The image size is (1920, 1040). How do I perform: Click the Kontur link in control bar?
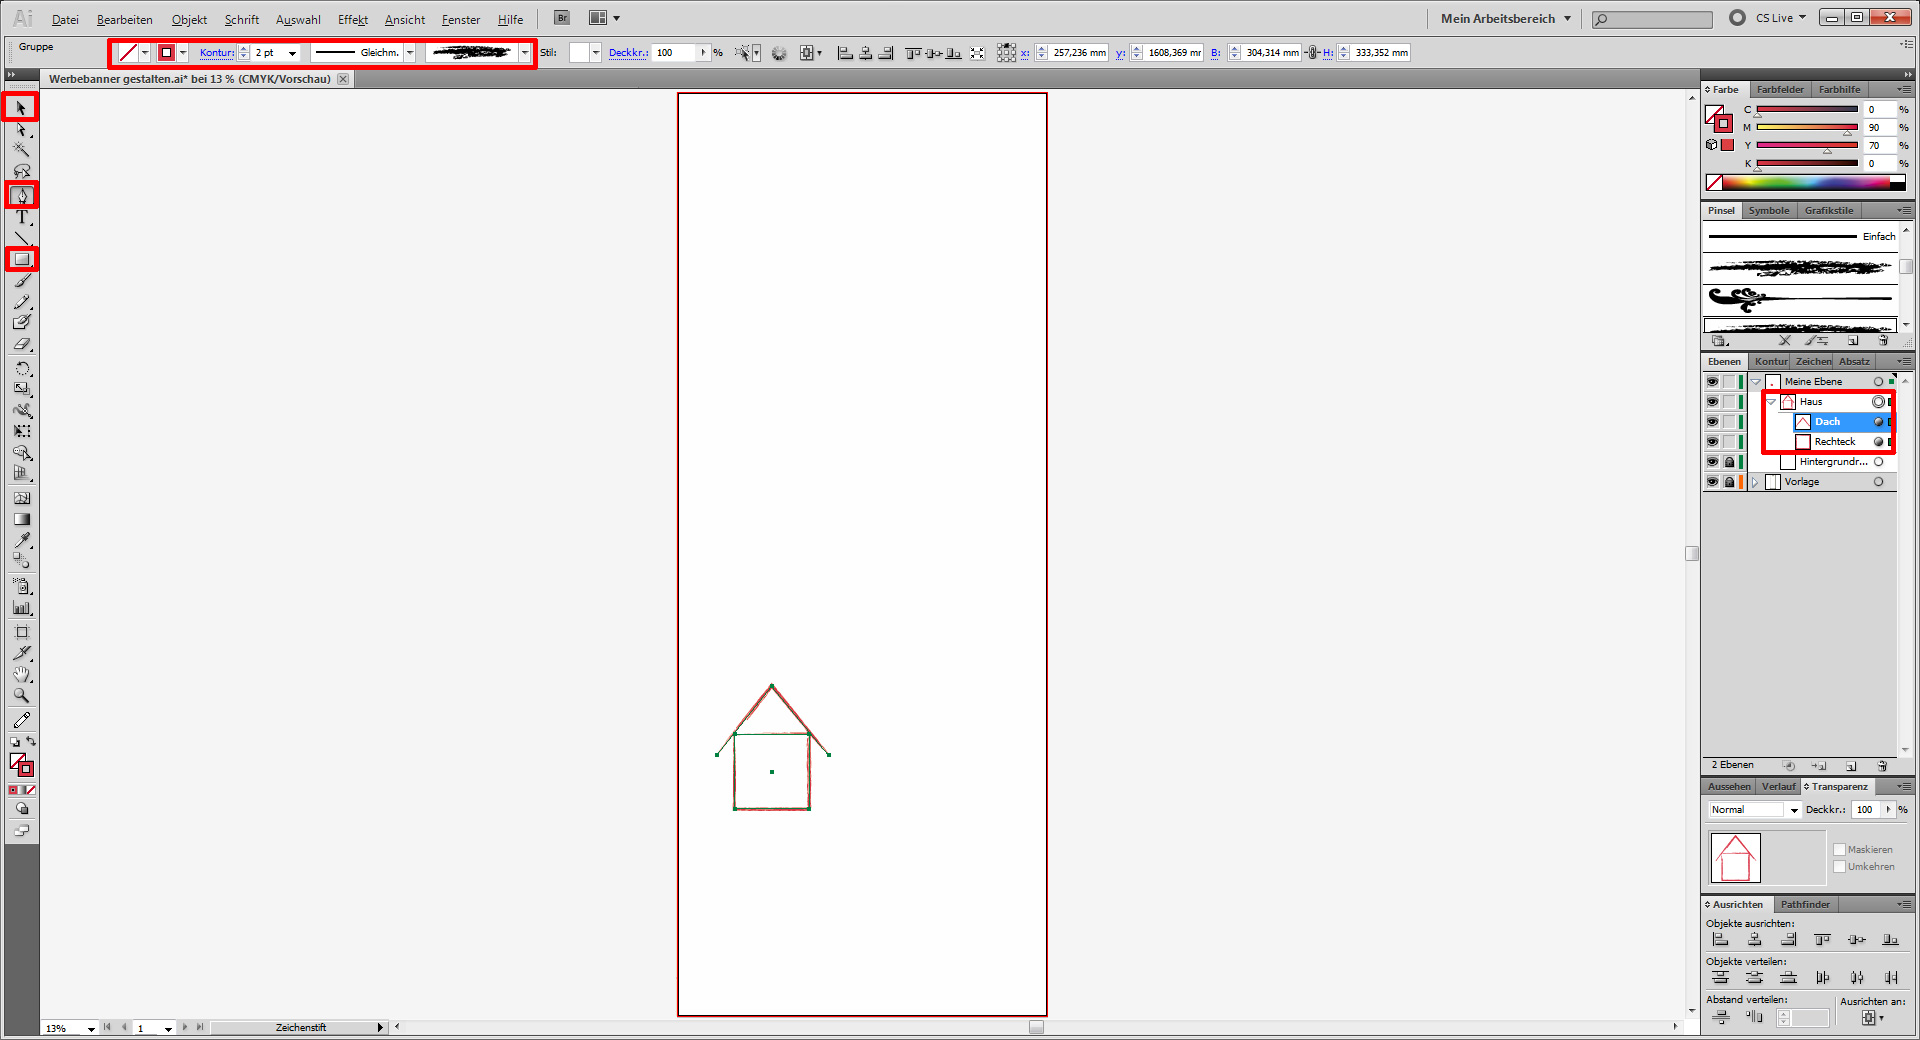click(x=216, y=53)
